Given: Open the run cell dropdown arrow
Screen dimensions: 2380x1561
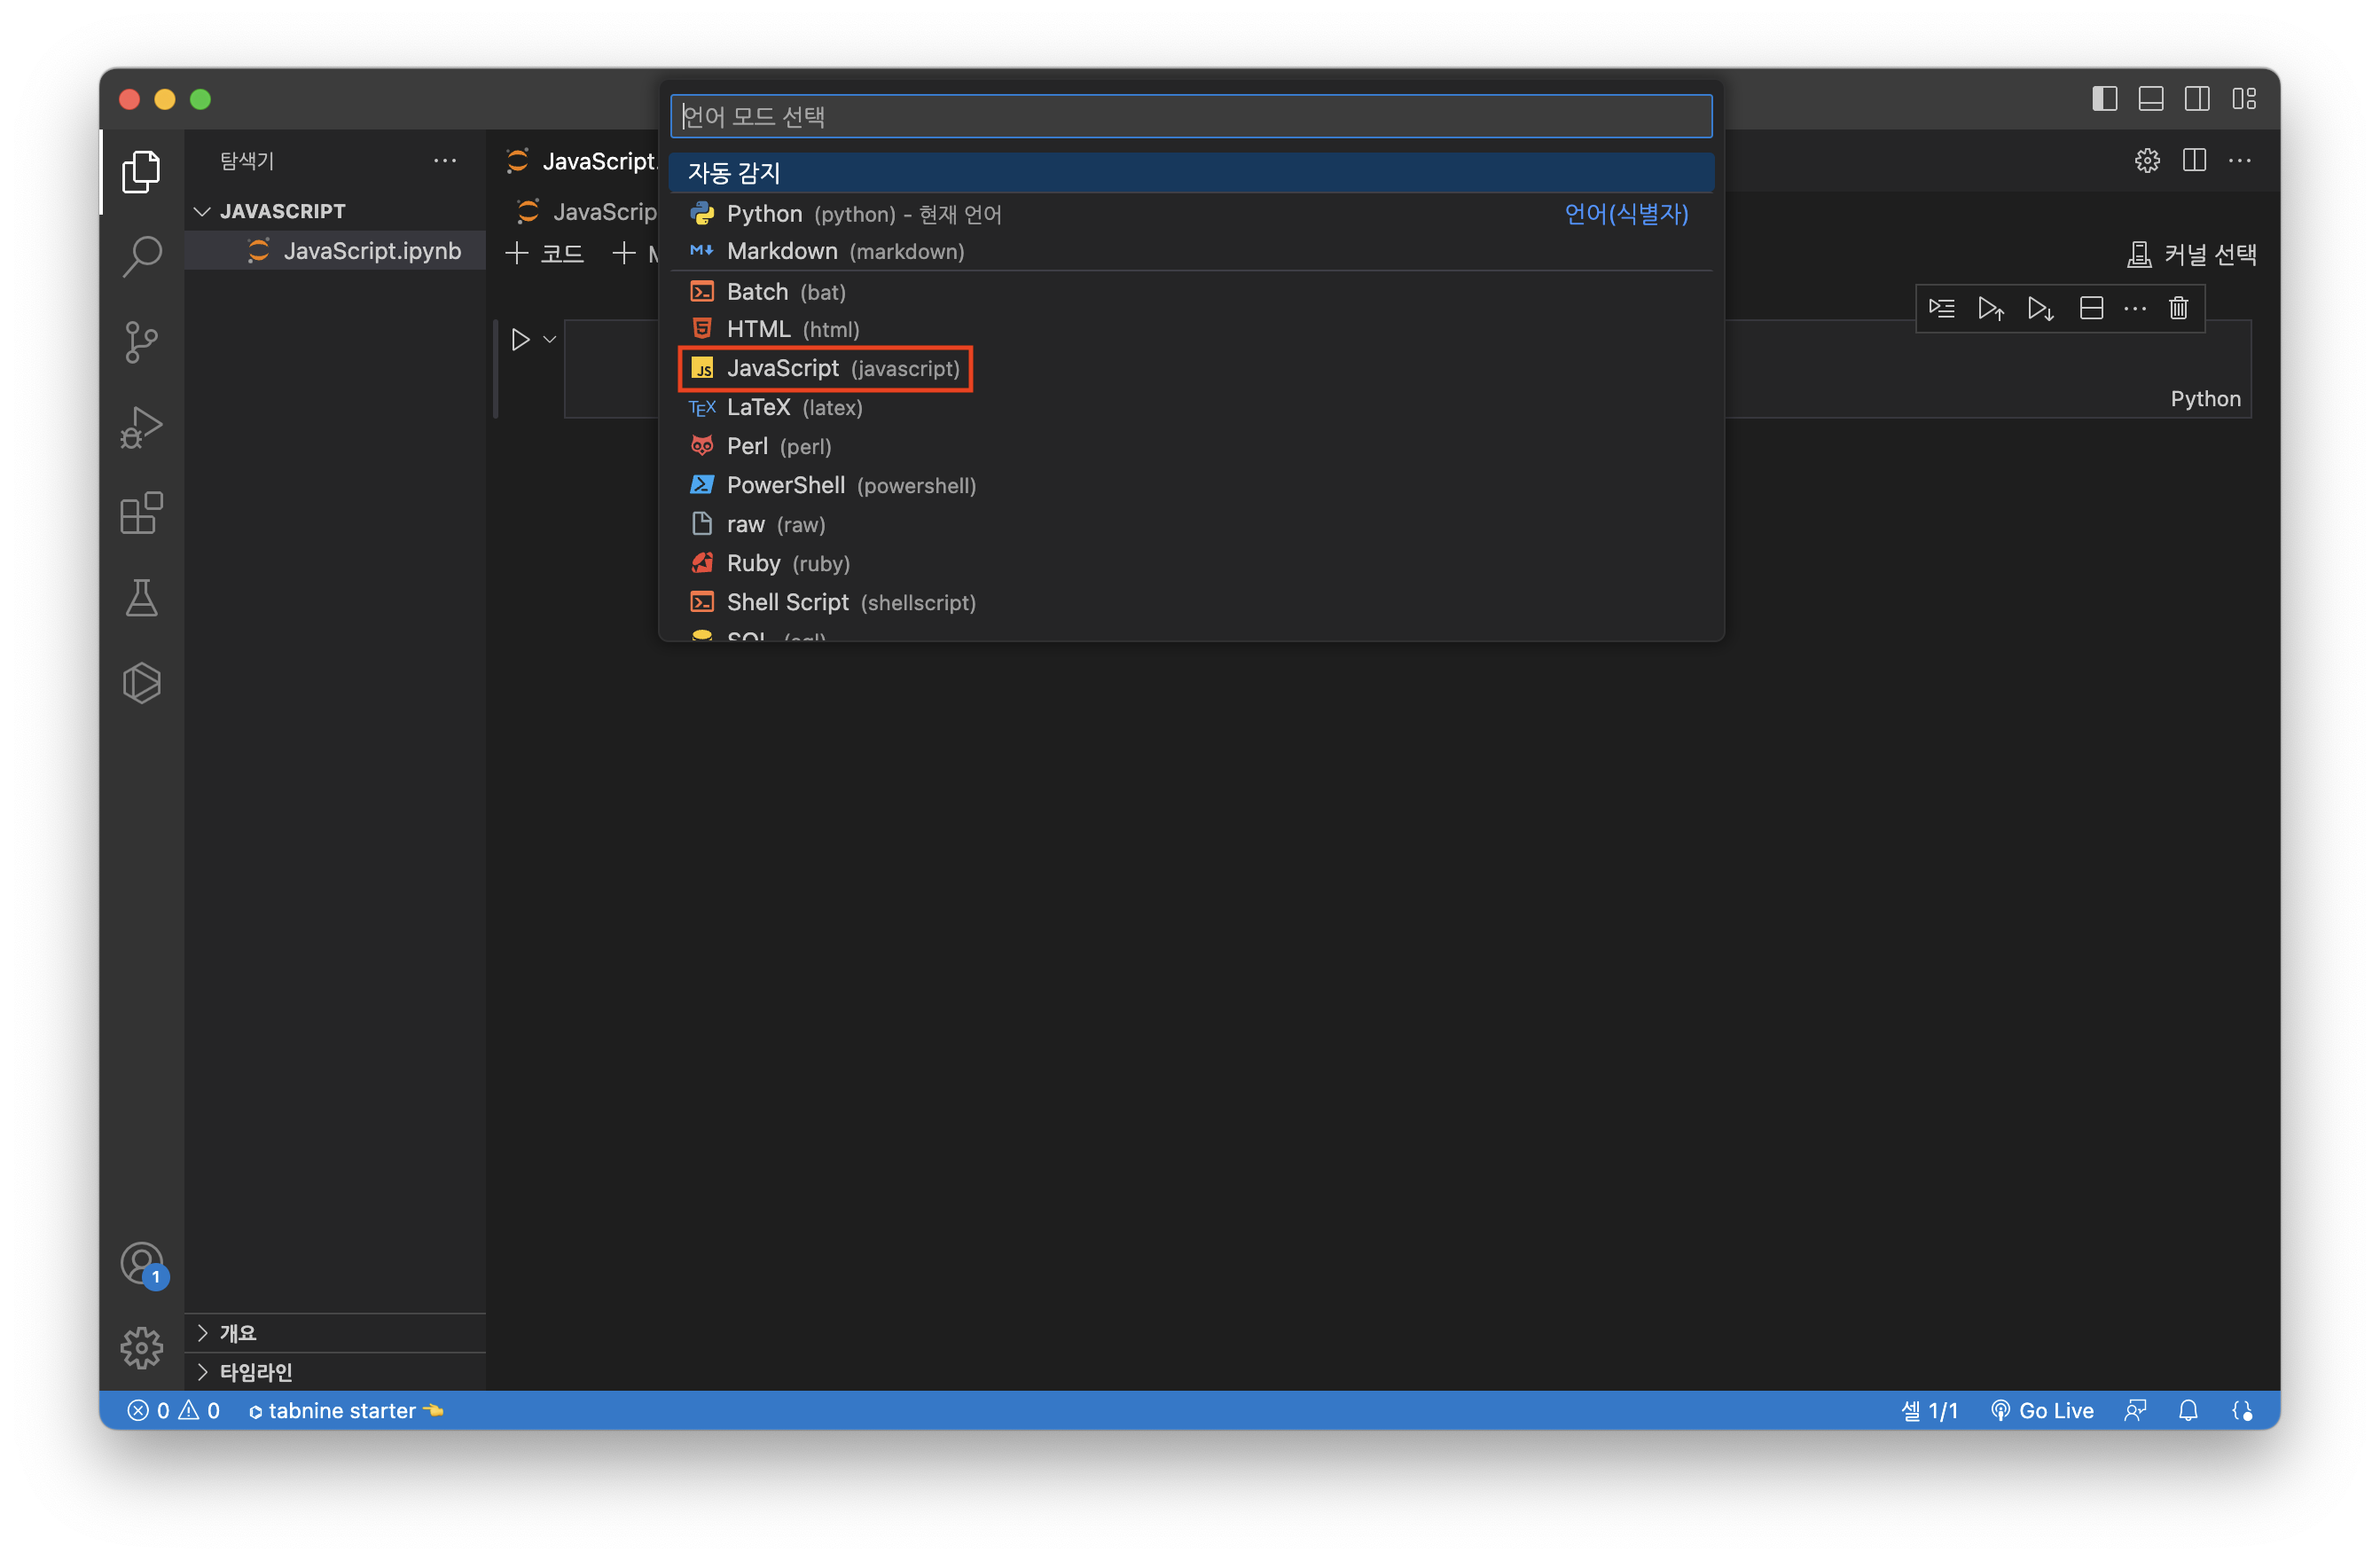Looking at the screenshot, I should click(550, 340).
